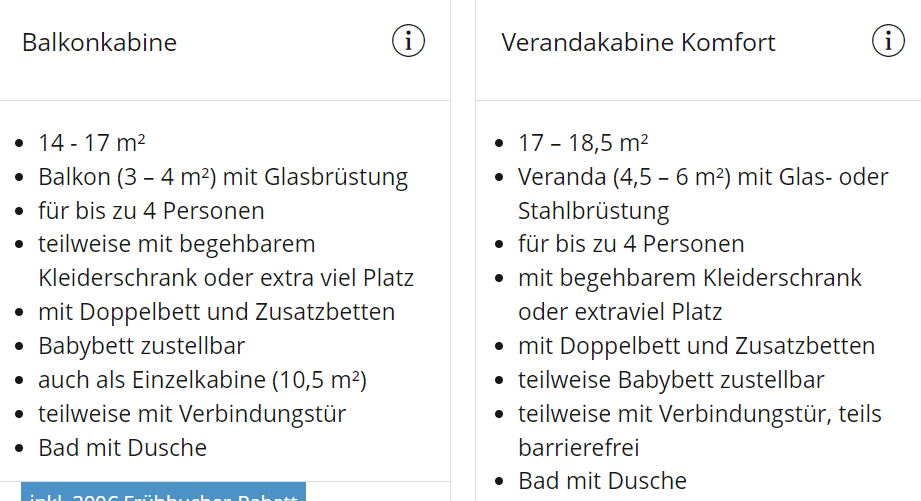Click 'mit Doppelbett und Zusatzbetten' under Balkonkabine
Image resolution: width=921 pixels, height=501 pixels.
[217, 312]
